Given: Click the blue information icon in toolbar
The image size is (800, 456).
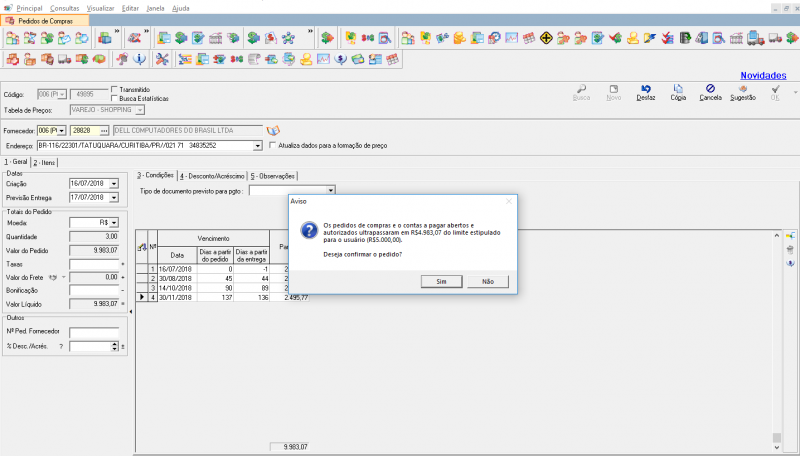Looking at the screenshot, I should [140, 59].
